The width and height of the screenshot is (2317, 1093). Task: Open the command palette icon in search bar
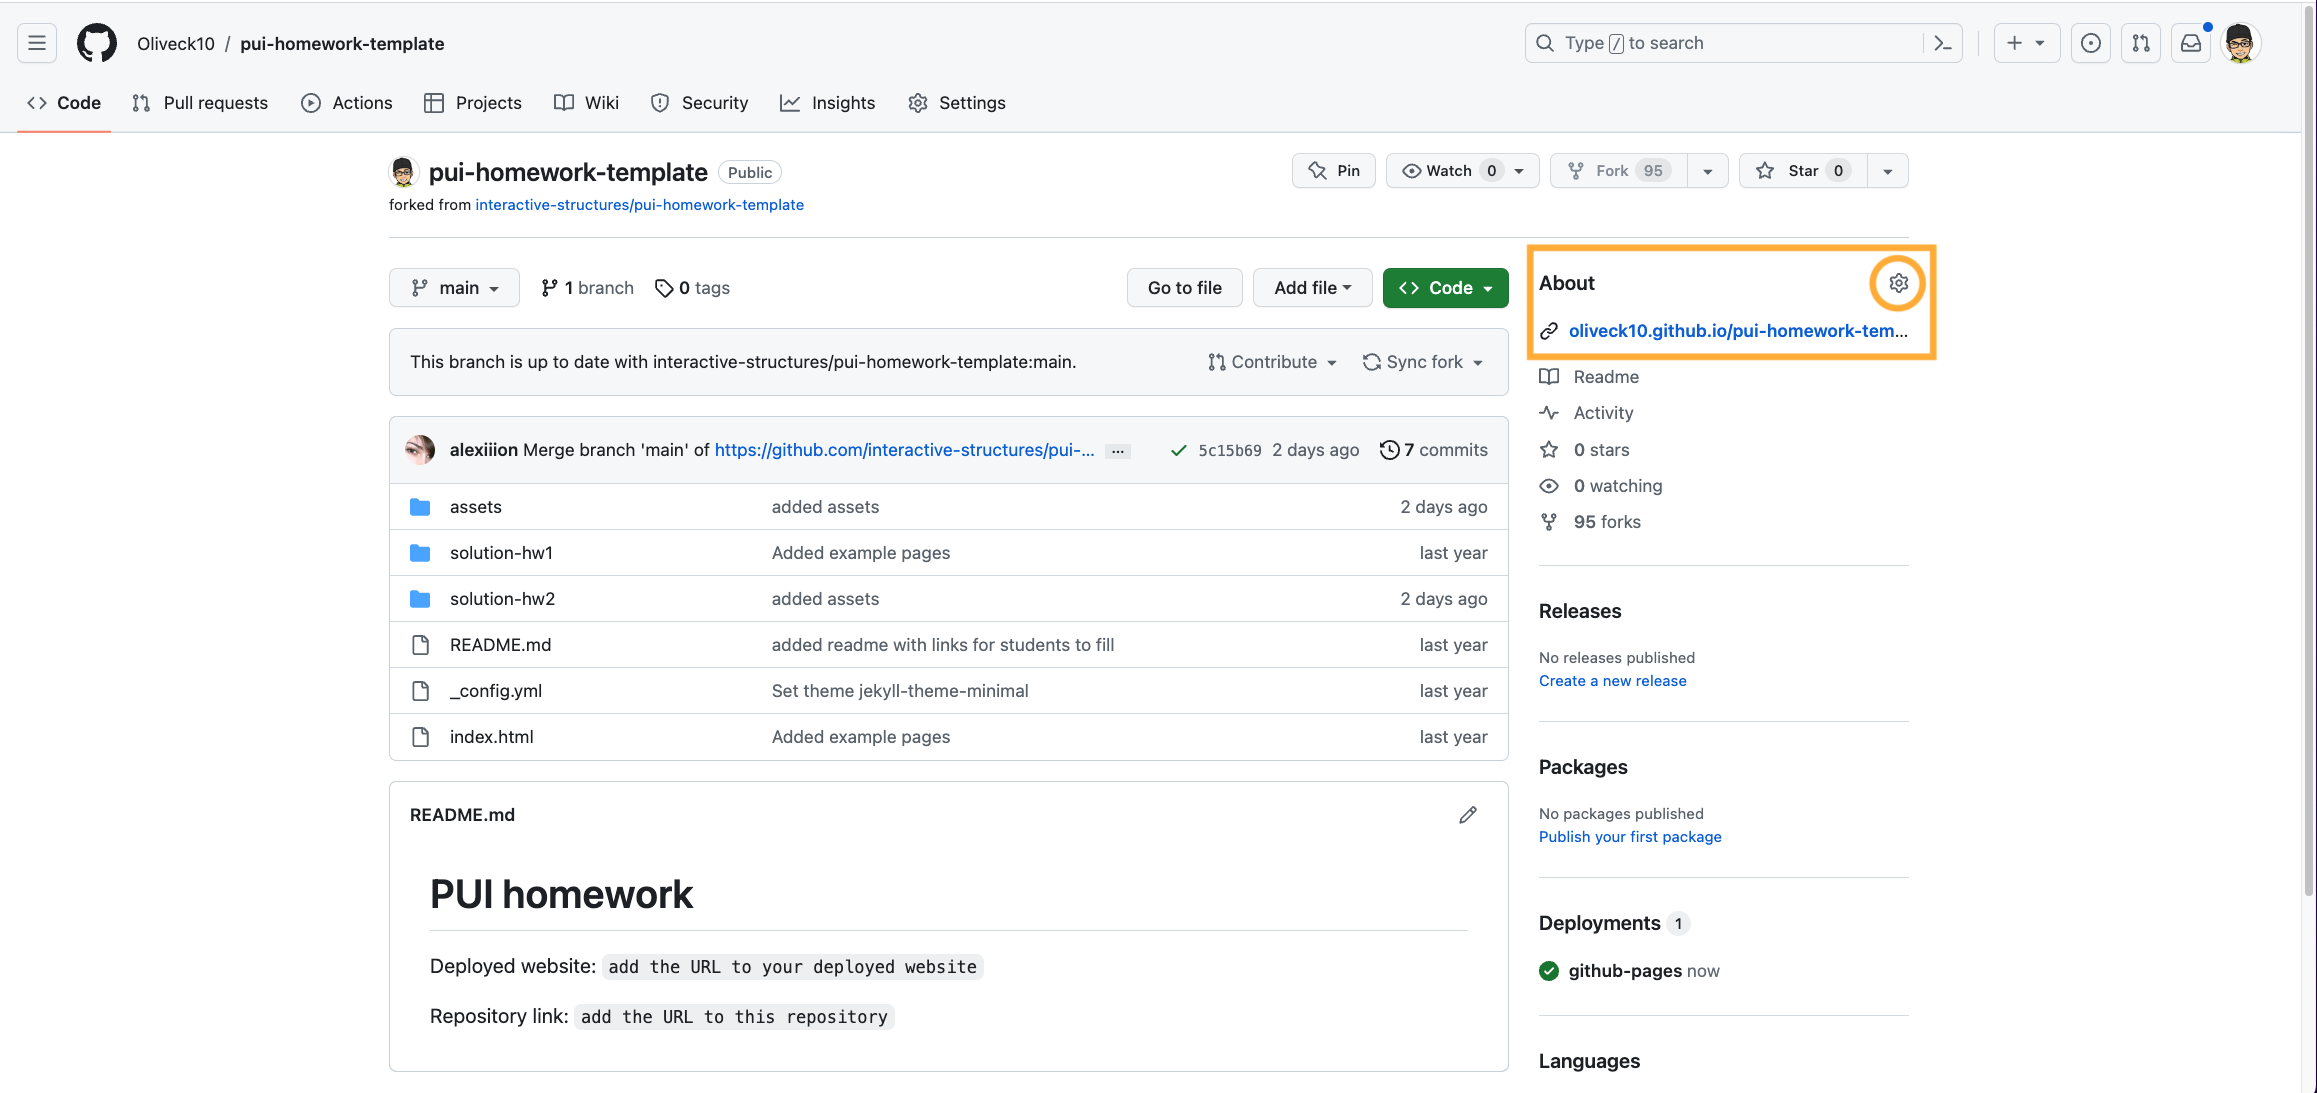pyautogui.click(x=1942, y=43)
